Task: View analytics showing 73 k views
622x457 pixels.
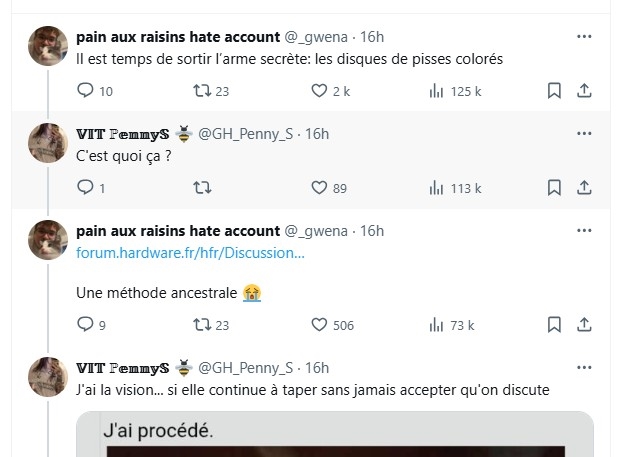Action: tap(436, 324)
